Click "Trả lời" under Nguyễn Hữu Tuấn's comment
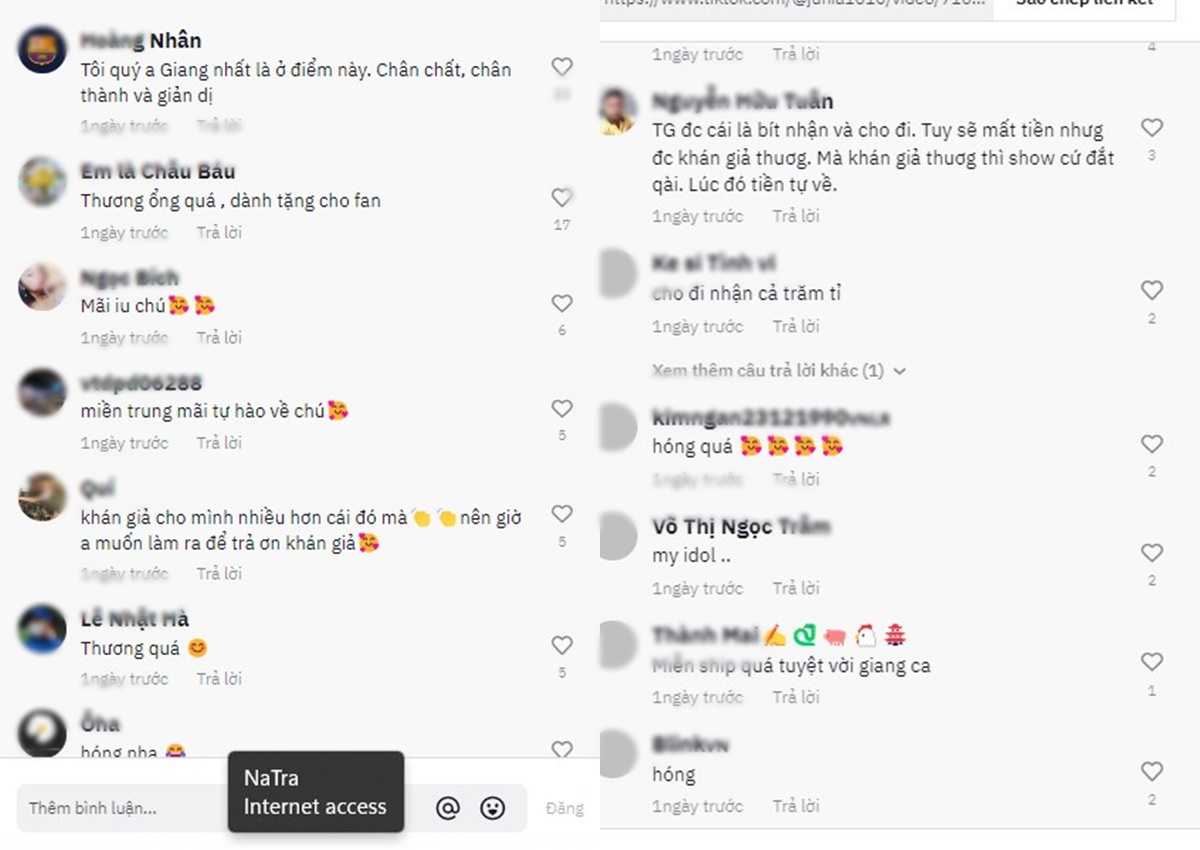Screen dimensions: 1200x850 click(x=797, y=216)
